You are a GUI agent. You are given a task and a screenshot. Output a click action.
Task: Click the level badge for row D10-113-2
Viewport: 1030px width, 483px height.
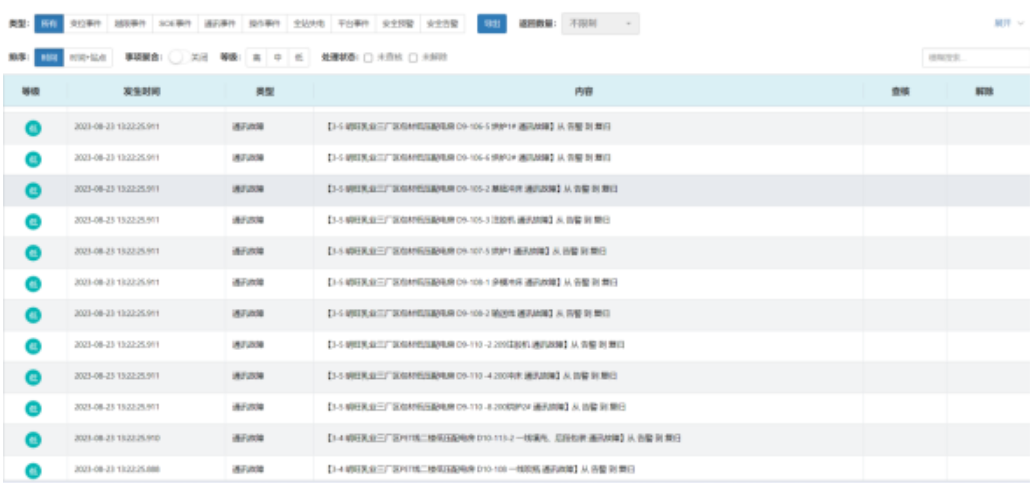pos(33,439)
